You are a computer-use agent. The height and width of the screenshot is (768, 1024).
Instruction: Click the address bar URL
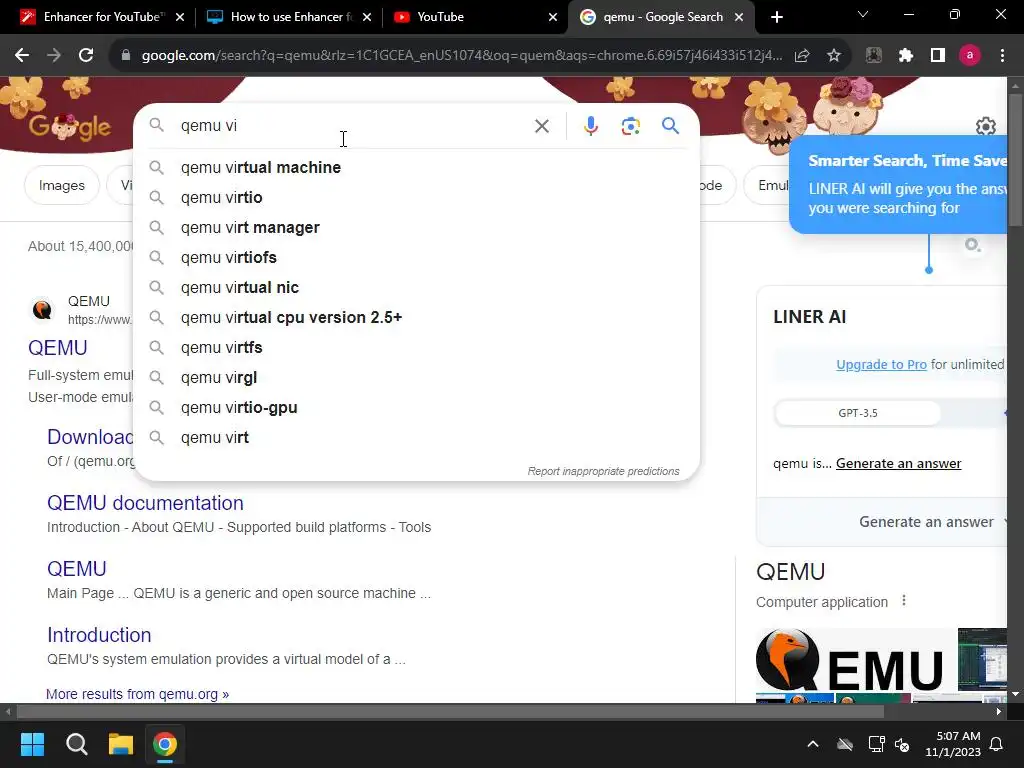[x=462, y=56]
